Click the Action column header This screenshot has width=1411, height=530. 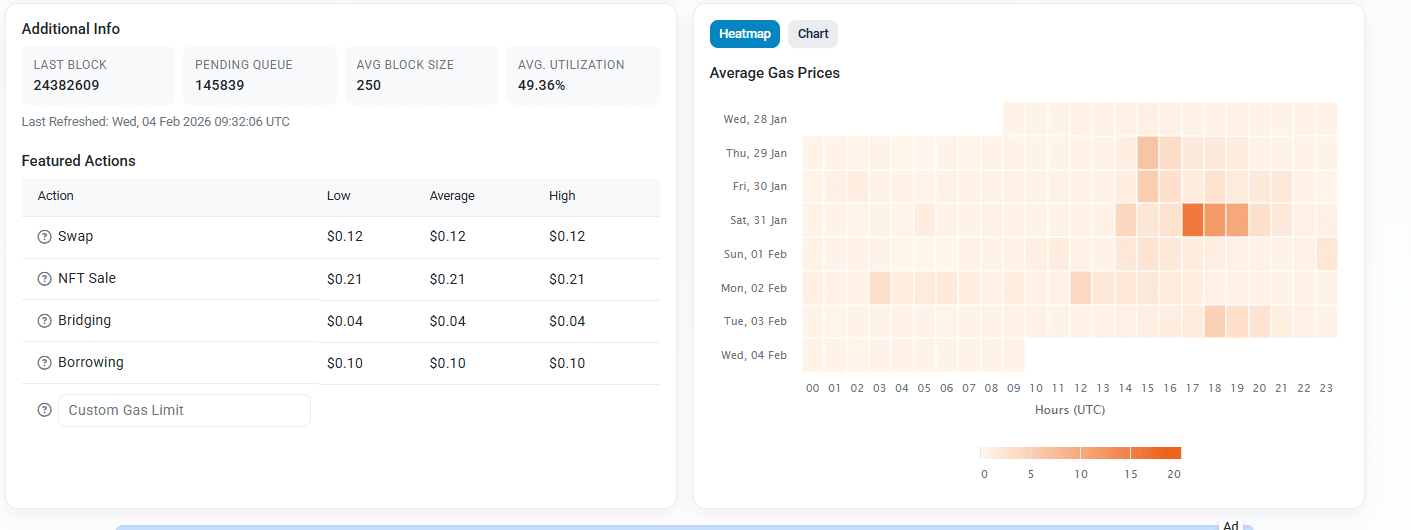point(56,196)
